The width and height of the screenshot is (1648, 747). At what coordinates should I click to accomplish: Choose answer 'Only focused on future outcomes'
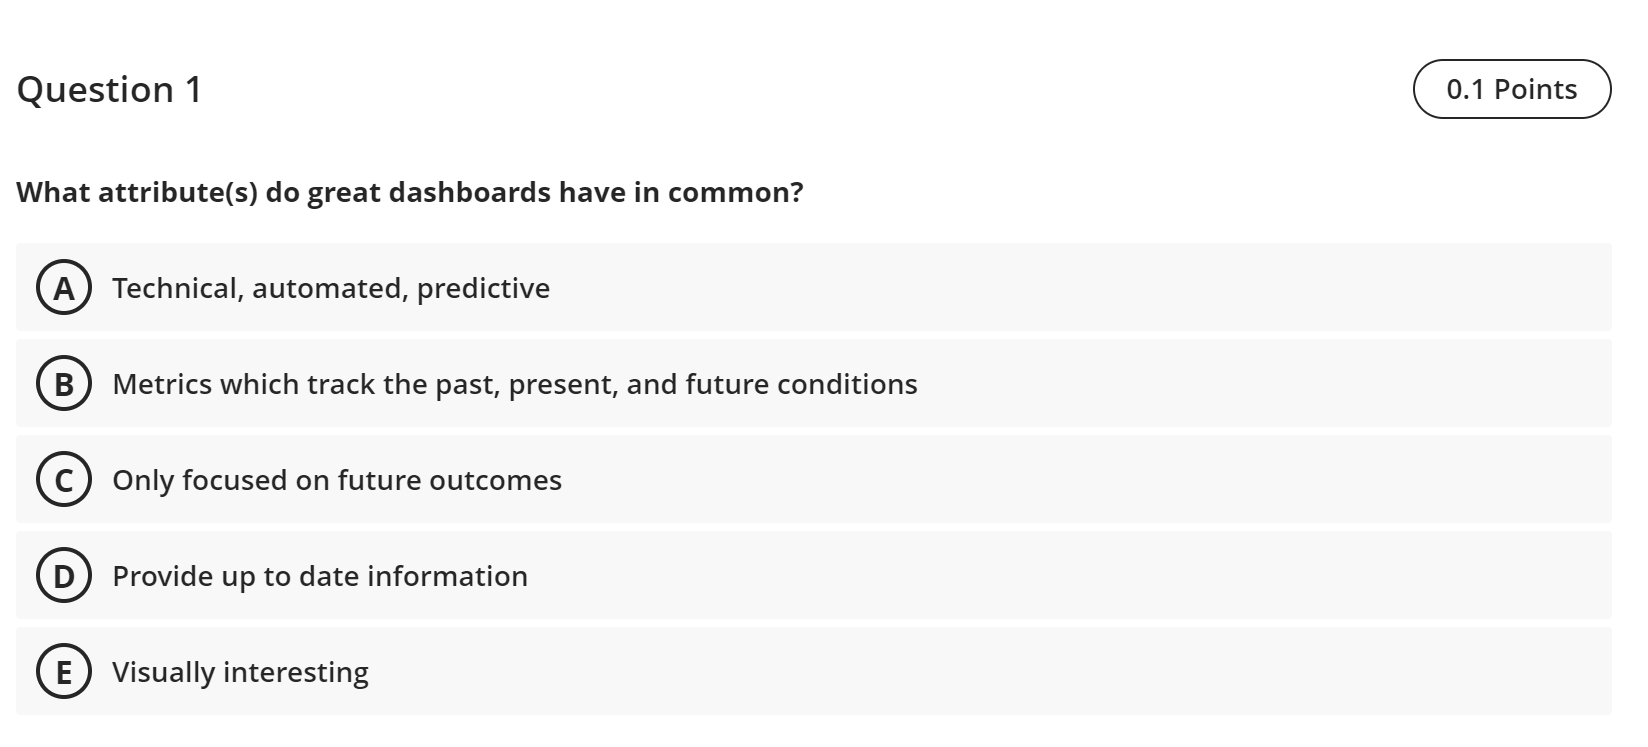coord(337,480)
